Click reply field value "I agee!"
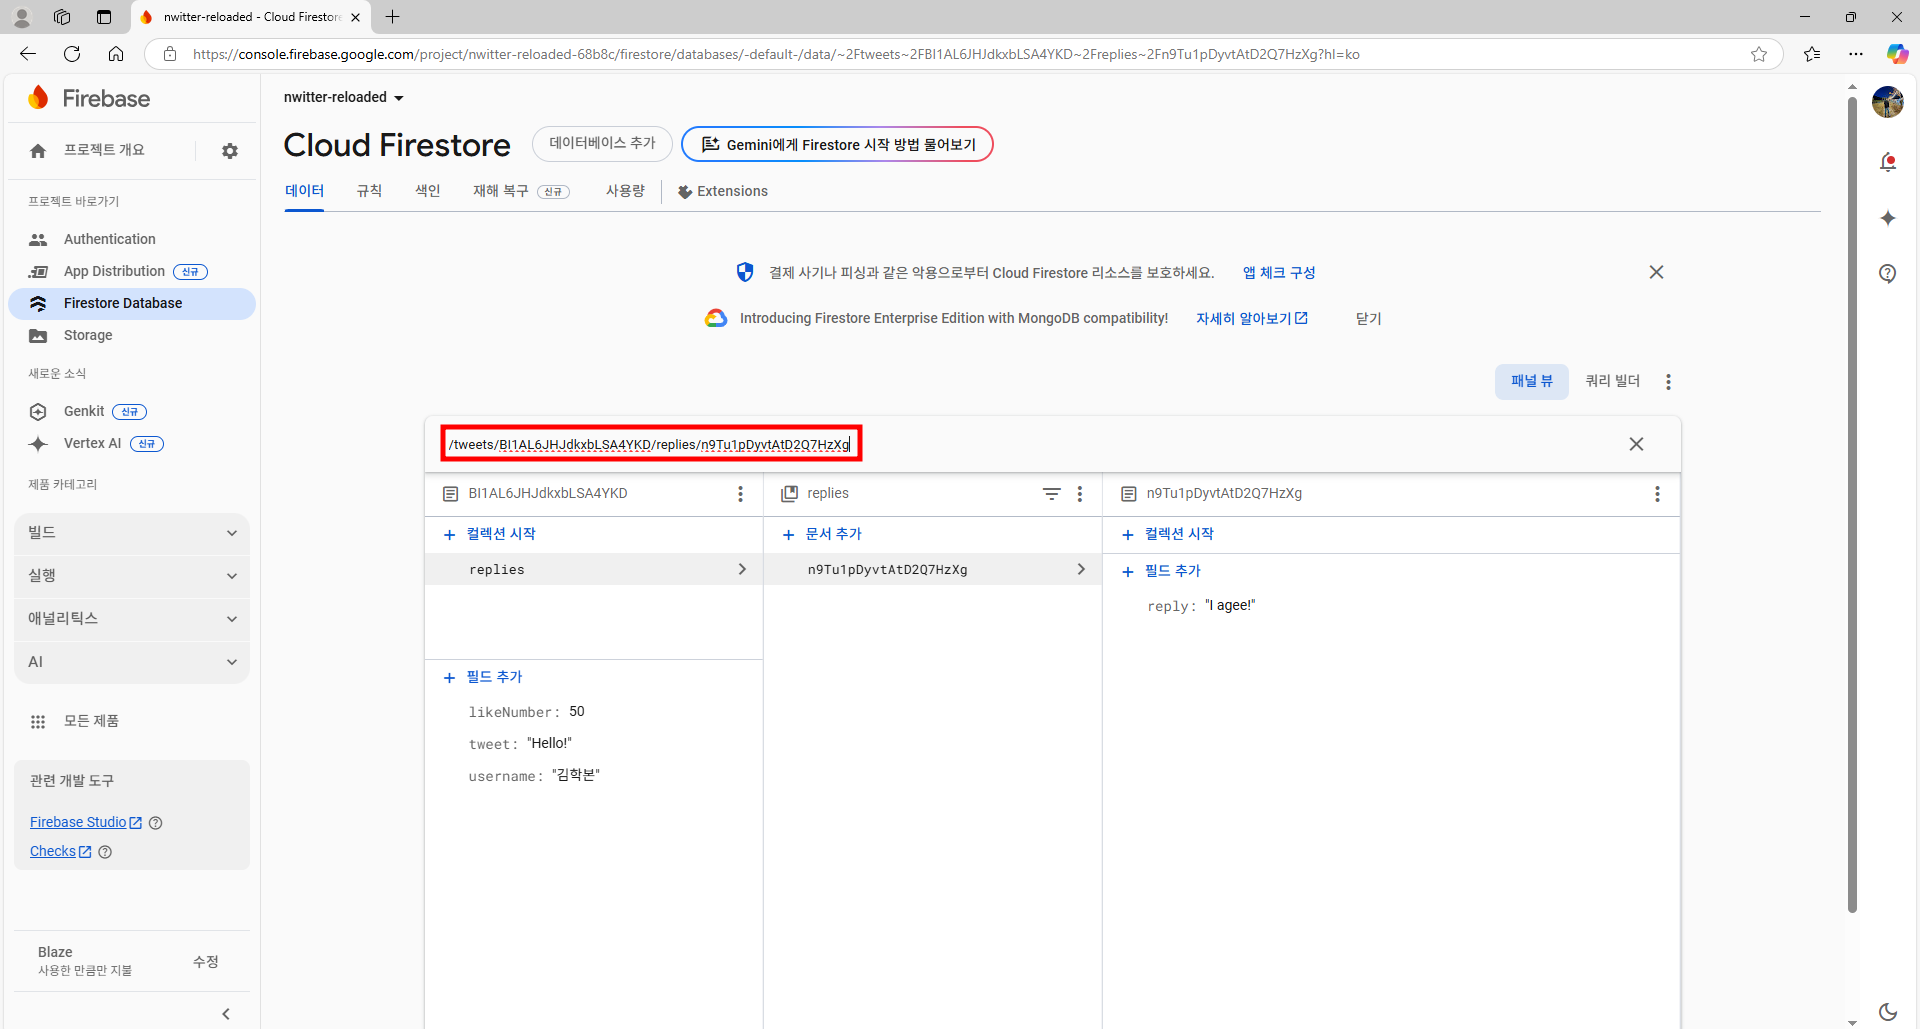 [x=1230, y=606]
